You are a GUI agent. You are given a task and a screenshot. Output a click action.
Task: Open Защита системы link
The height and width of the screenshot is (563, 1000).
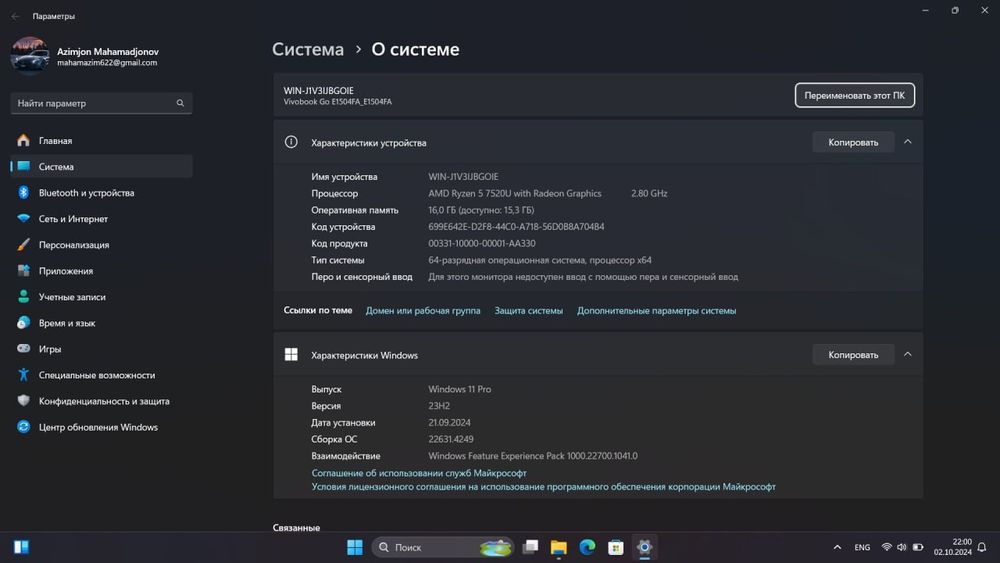[x=529, y=311]
